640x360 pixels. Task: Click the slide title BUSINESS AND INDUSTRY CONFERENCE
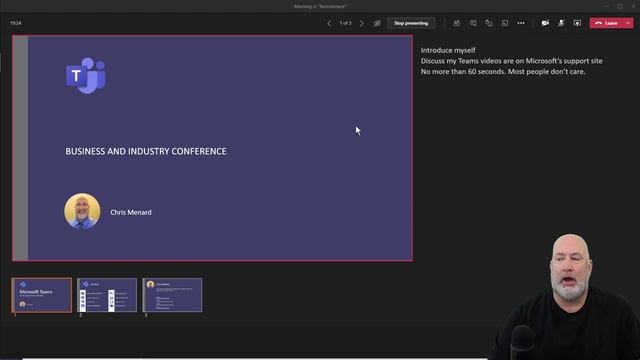146,151
